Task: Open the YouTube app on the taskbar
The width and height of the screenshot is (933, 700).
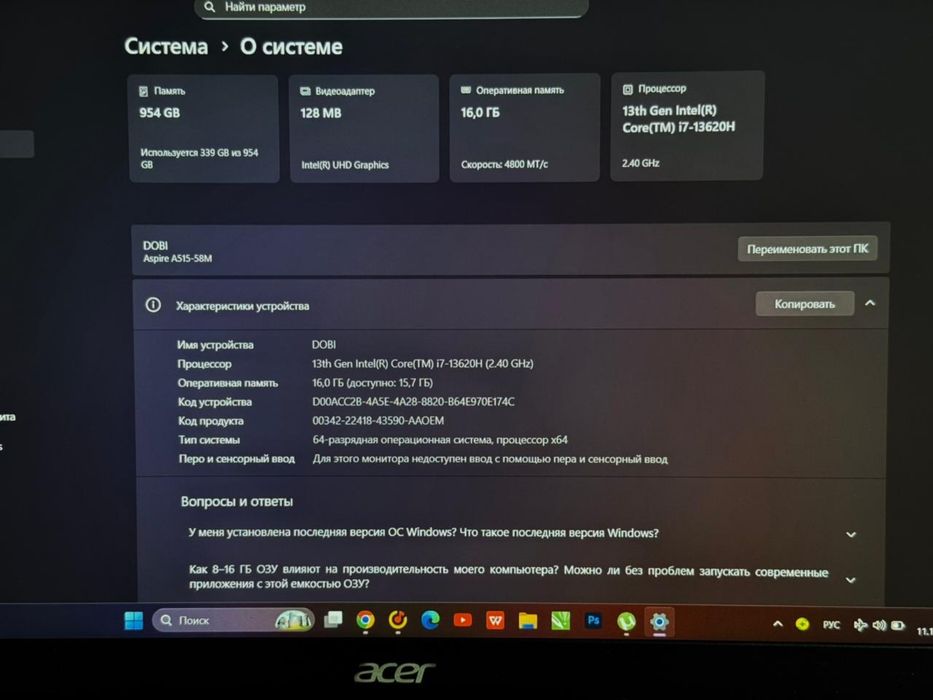Action: pyautogui.click(x=462, y=621)
